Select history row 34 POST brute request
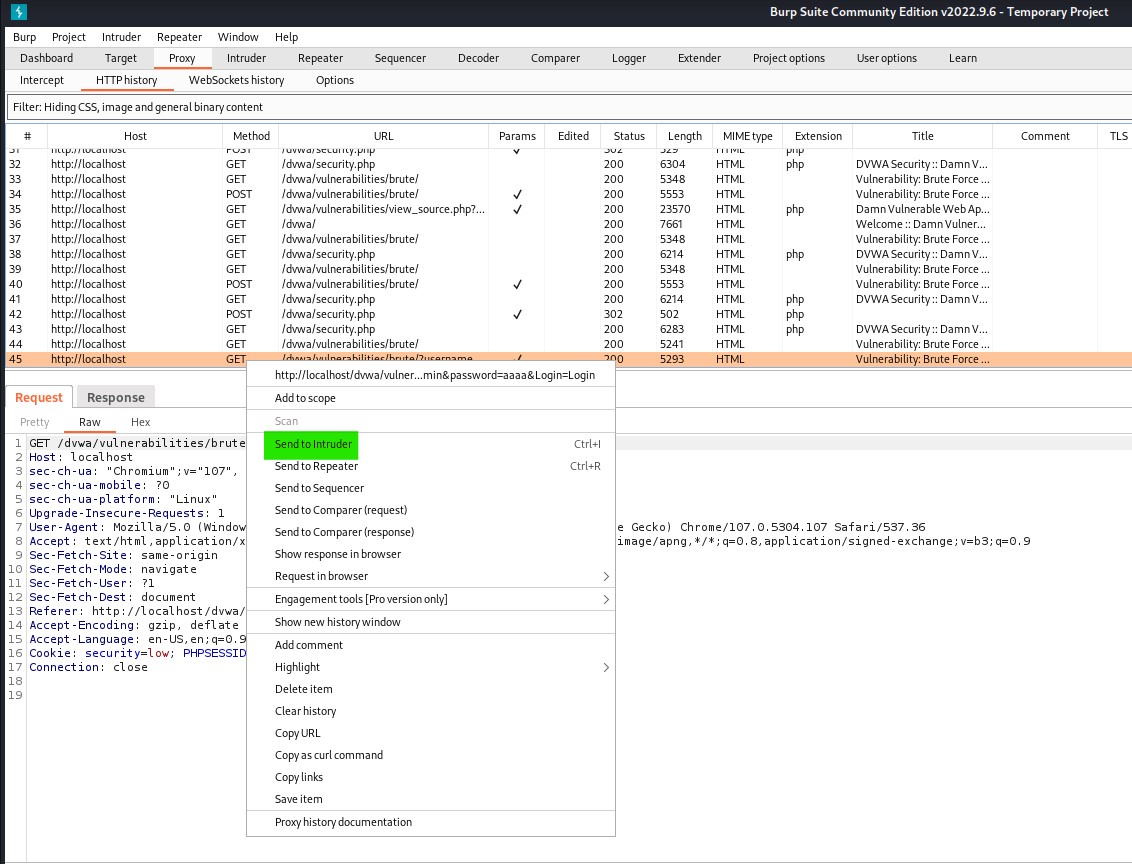This screenshot has height=864, width=1132. coord(569,194)
